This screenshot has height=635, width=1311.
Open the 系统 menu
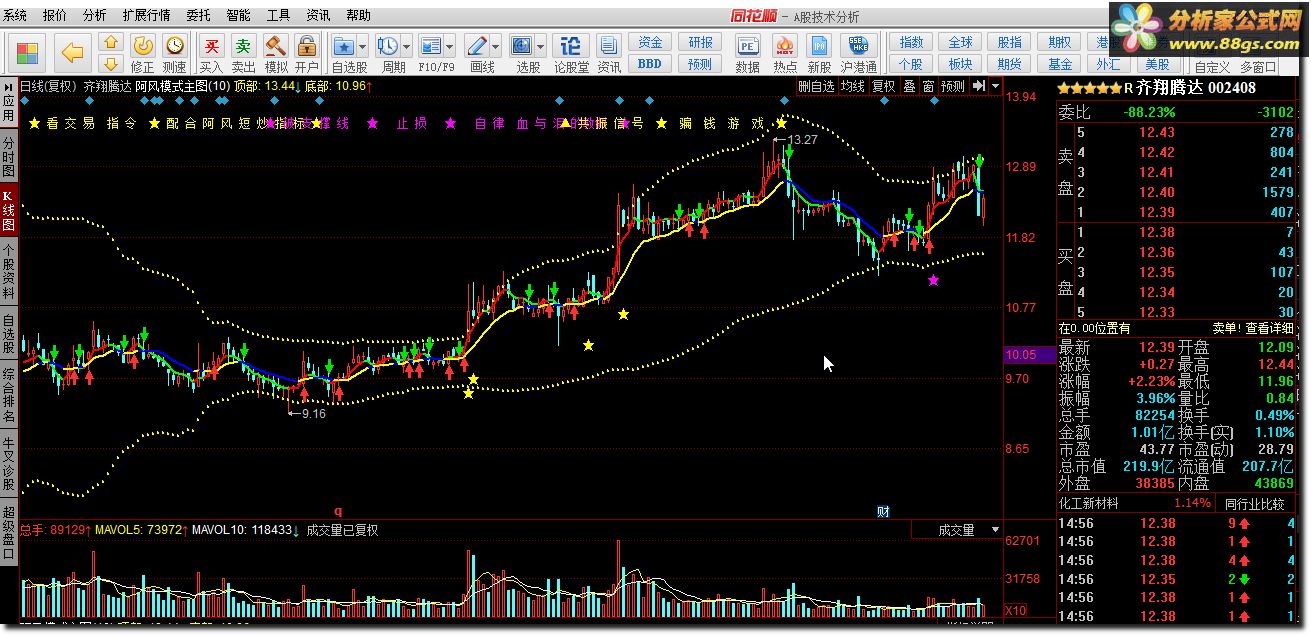tap(16, 15)
